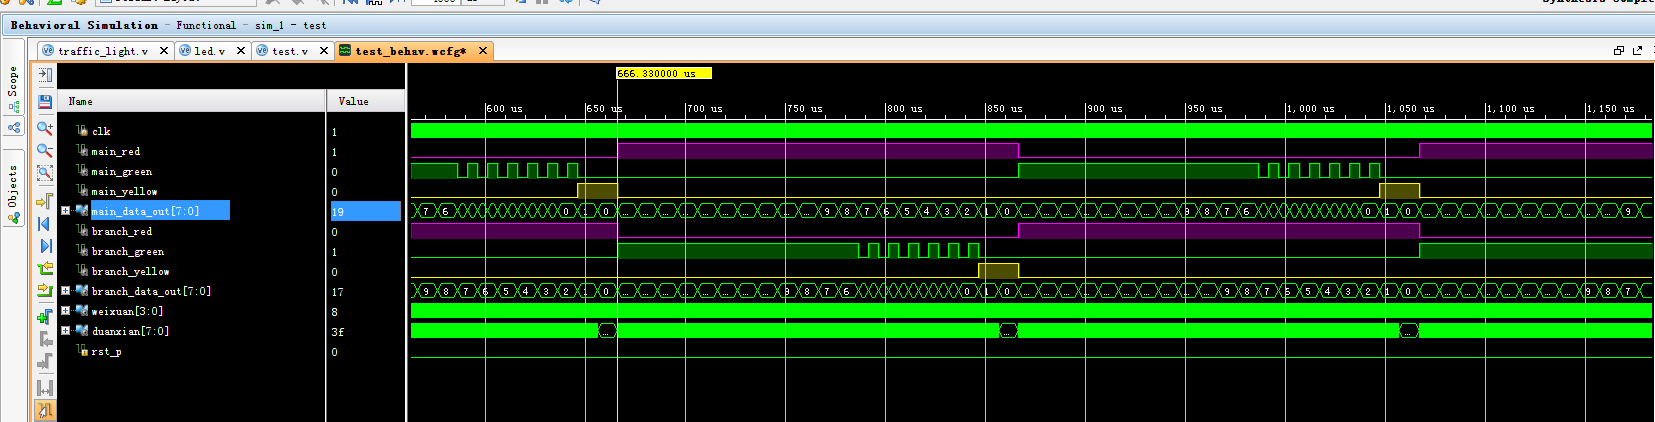Save the waveform configuration
This screenshot has height=422, width=1655.
[x=45, y=102]
